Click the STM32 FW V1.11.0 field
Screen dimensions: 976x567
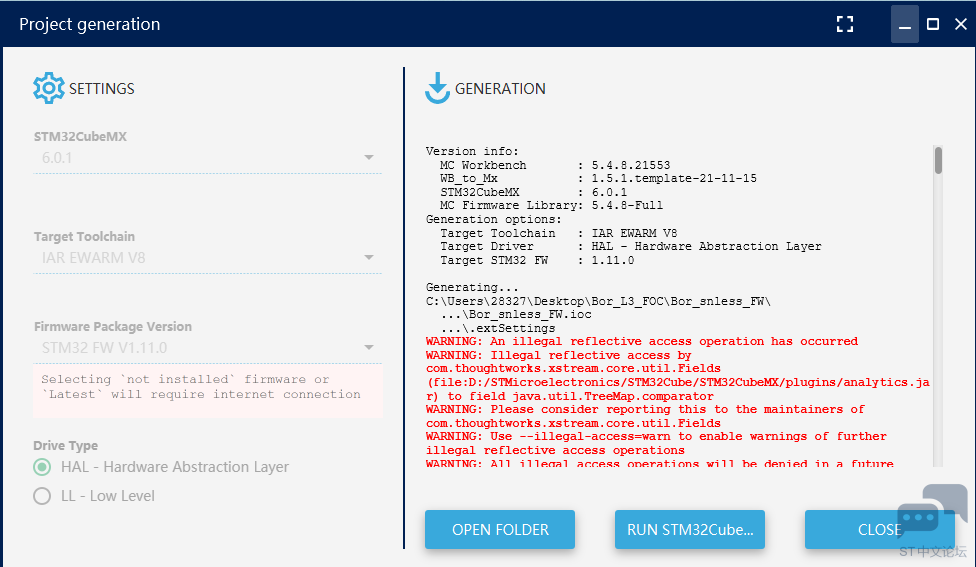click(207, 348)
